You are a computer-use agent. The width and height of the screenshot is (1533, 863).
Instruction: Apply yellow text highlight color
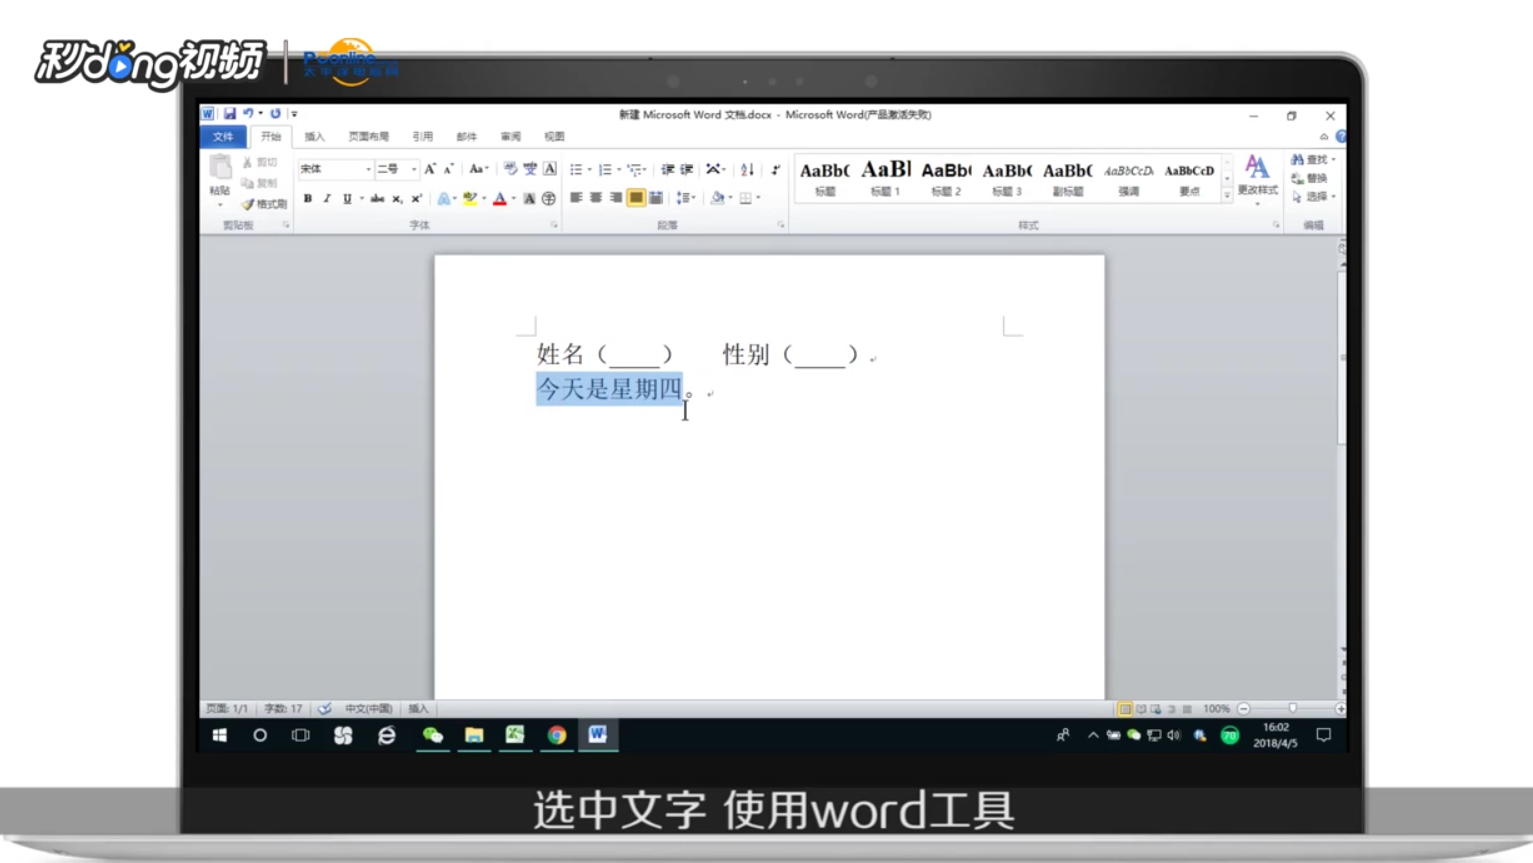click(x=470, y=199)
